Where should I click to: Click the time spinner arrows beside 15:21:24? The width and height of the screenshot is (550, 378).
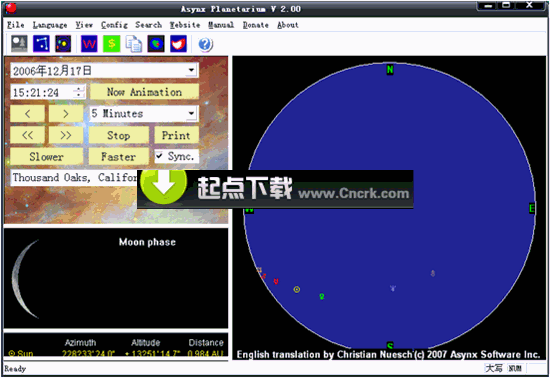click(79, 92)
